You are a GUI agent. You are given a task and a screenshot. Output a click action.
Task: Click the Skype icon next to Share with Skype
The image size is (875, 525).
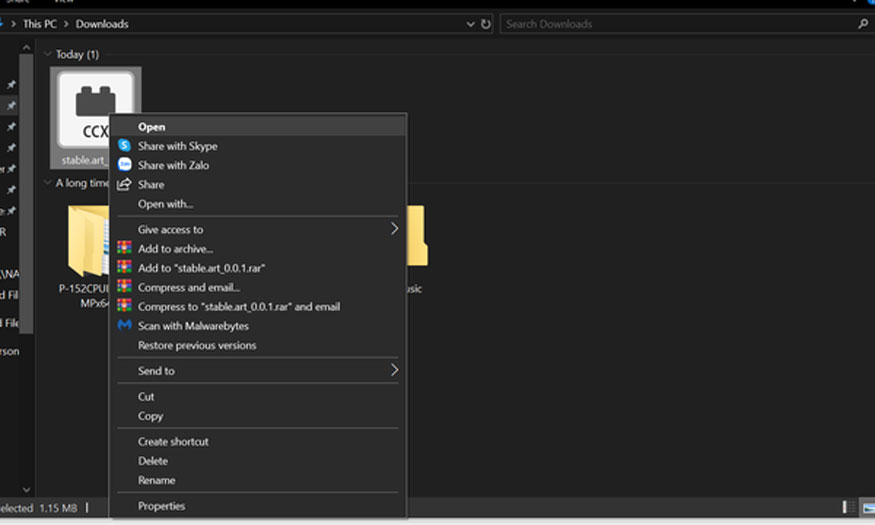click(124, 146)
